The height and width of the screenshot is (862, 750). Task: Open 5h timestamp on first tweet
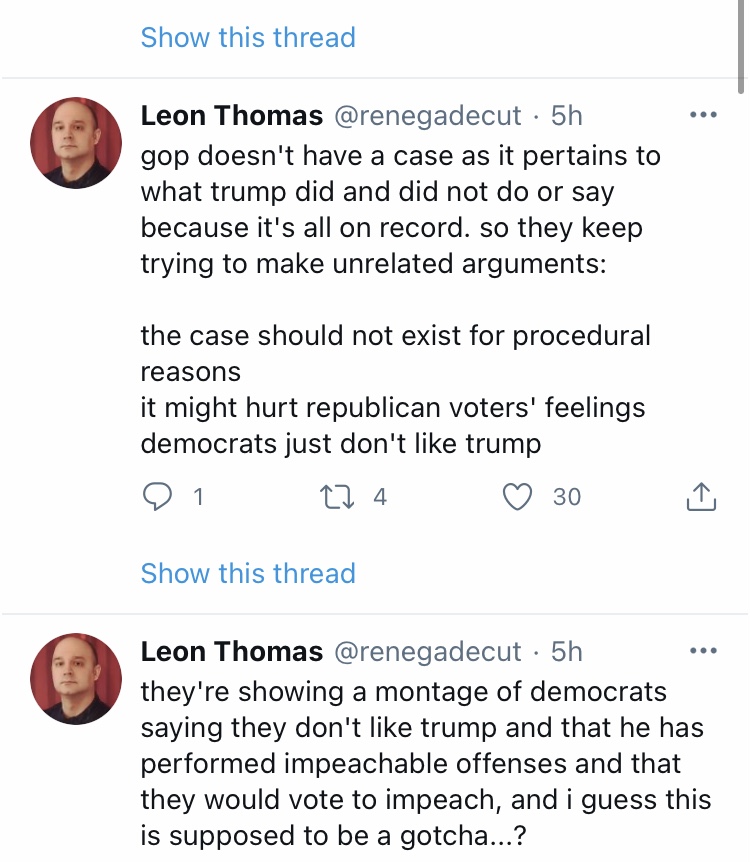(x=566, y=115)
